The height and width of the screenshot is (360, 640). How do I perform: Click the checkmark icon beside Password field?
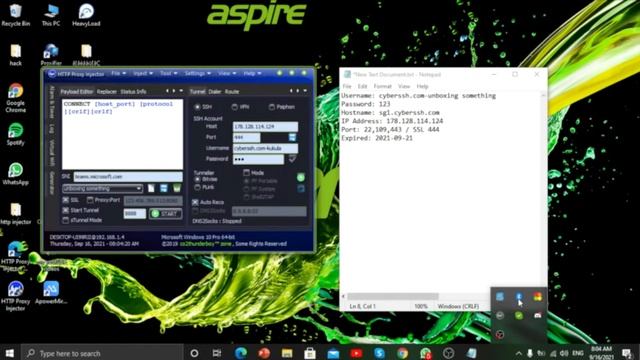(292, 159)
